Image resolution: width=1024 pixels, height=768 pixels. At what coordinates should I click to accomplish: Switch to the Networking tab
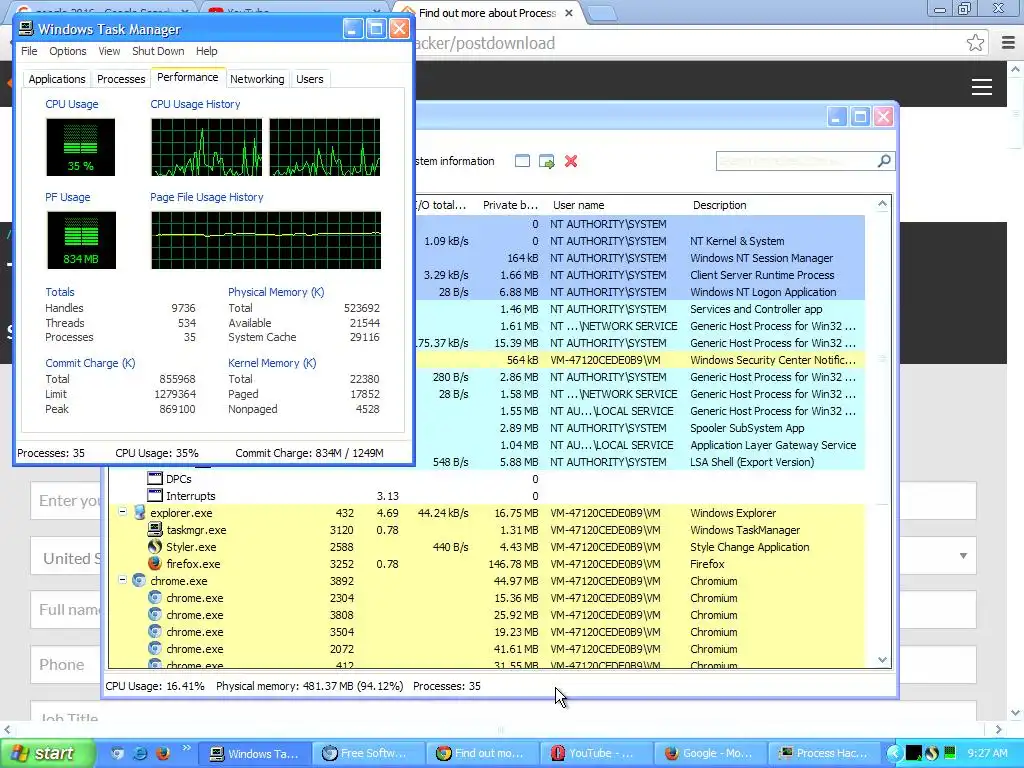[x=257, y=78]
